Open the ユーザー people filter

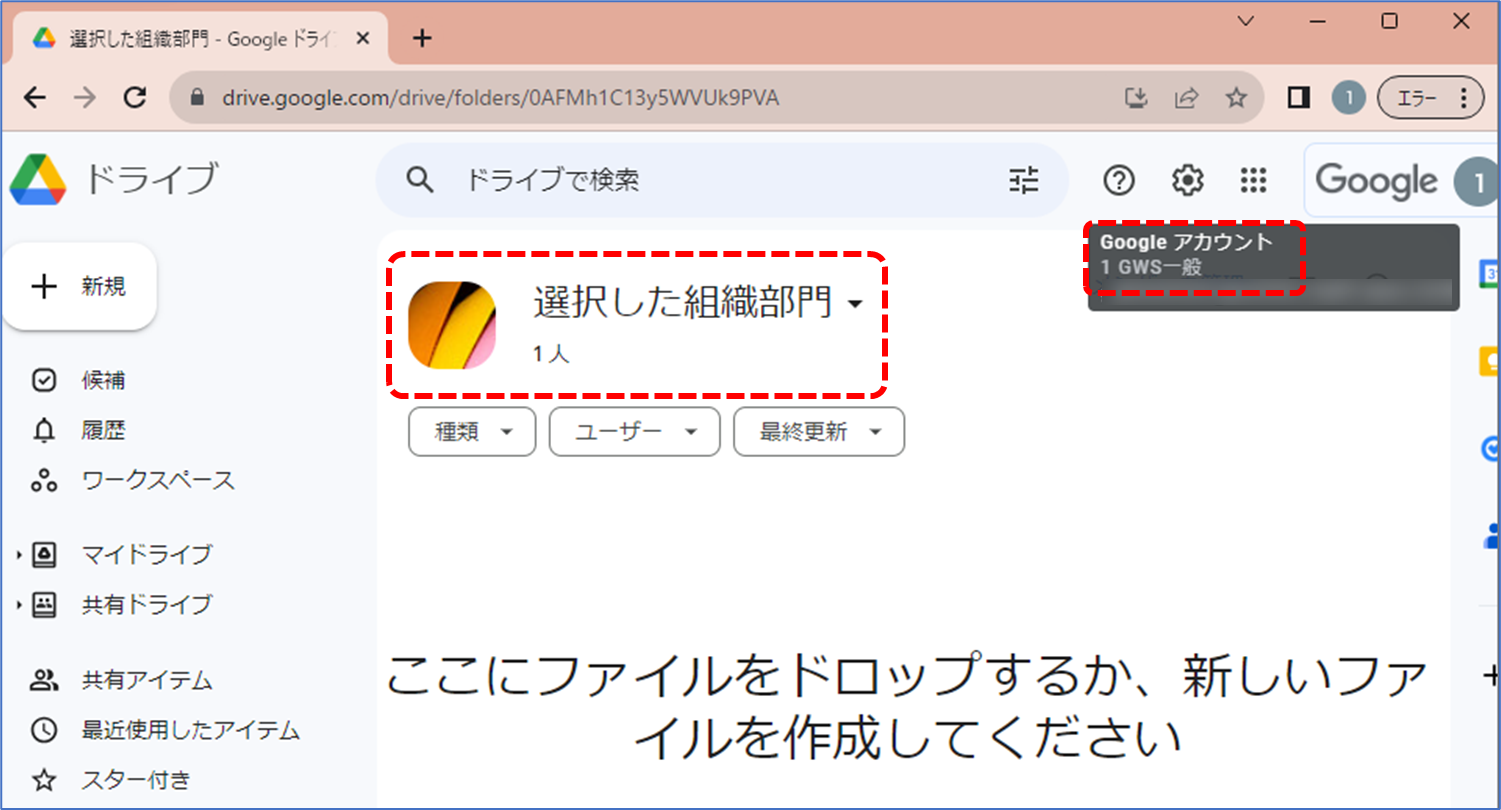click(635, 432)
